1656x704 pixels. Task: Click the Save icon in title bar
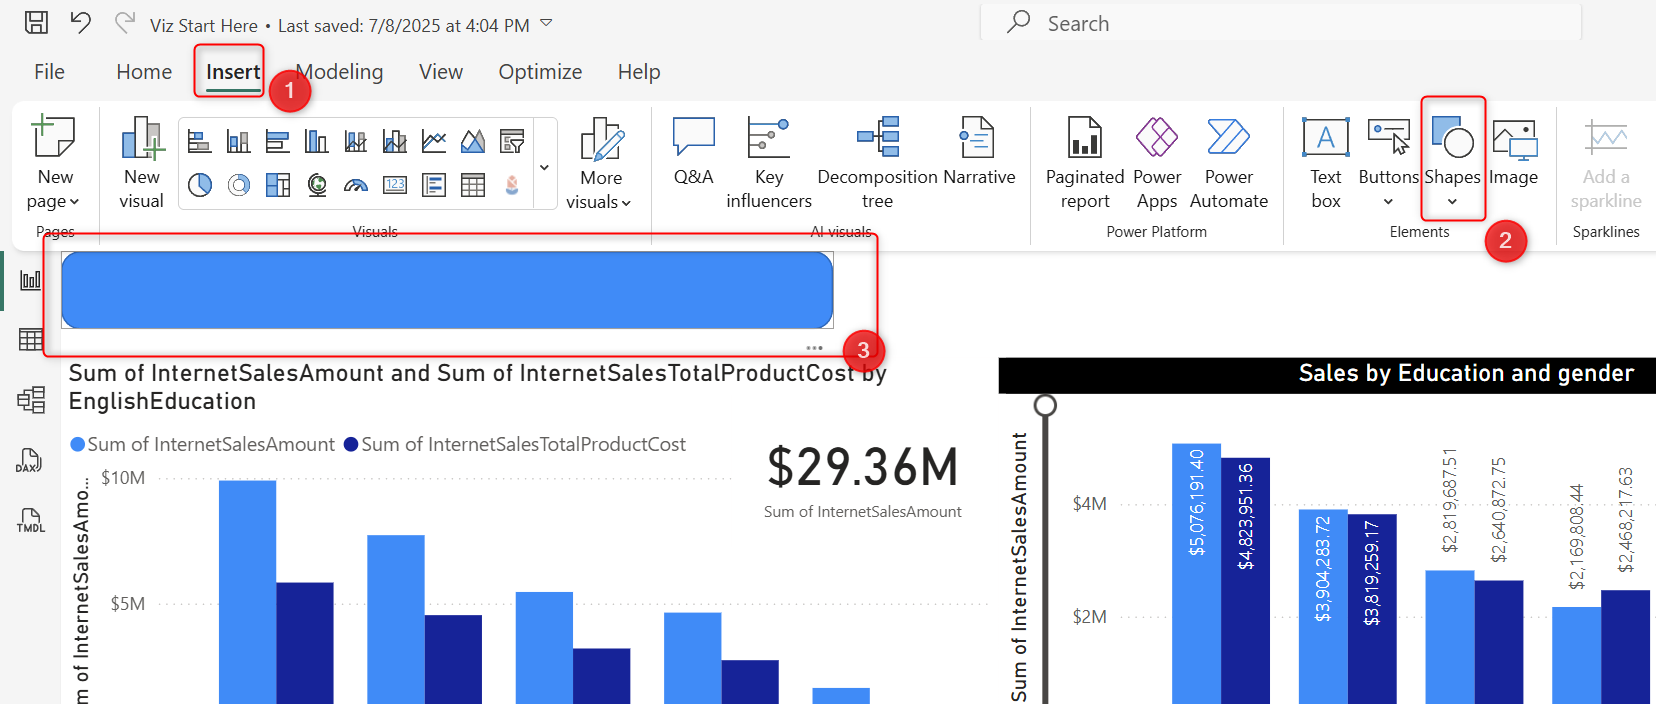37,23
